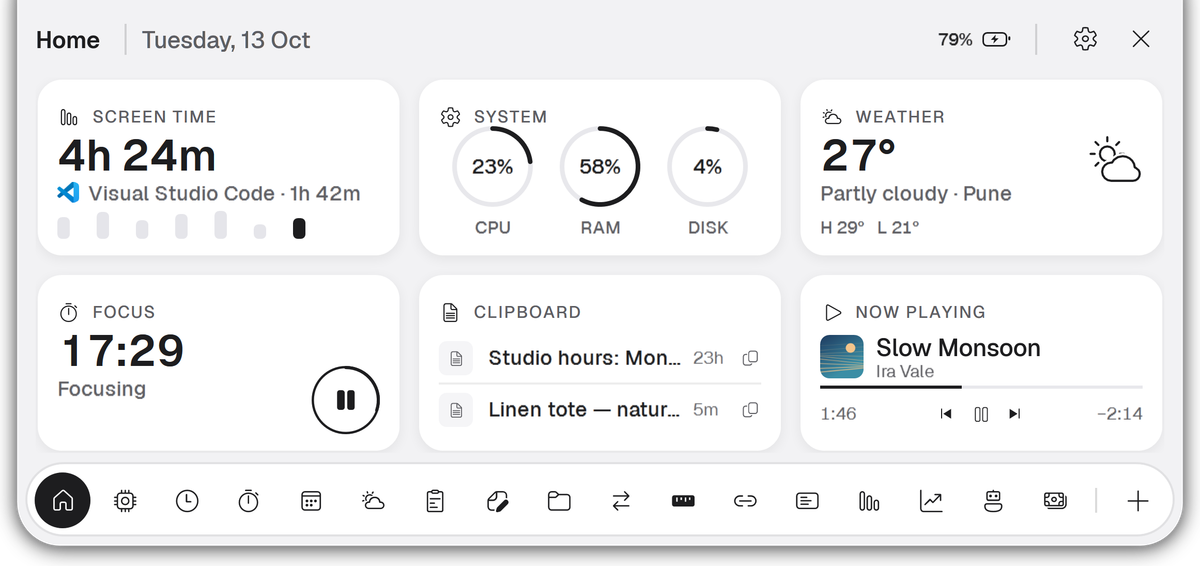Open the trending chart icon in dock
The height and width of the screenshot is (566, 1200).
coord(931,501)
